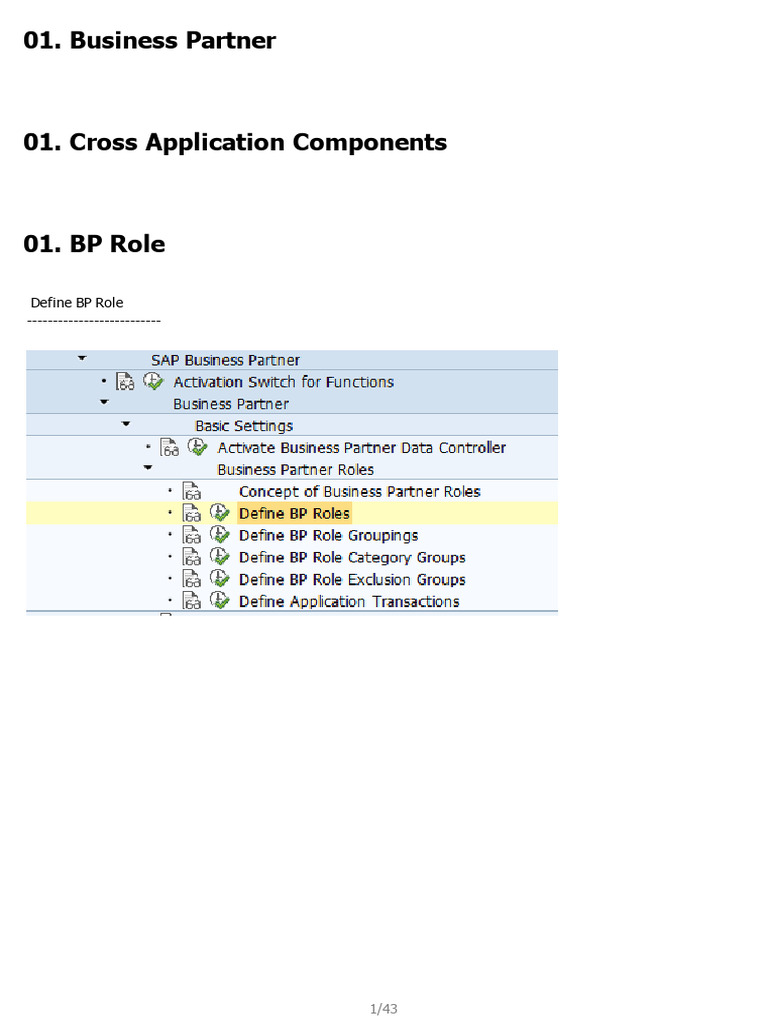Execute Activate Business Partner Data Controller activity
768x1024 pixels.
[197, 447]
